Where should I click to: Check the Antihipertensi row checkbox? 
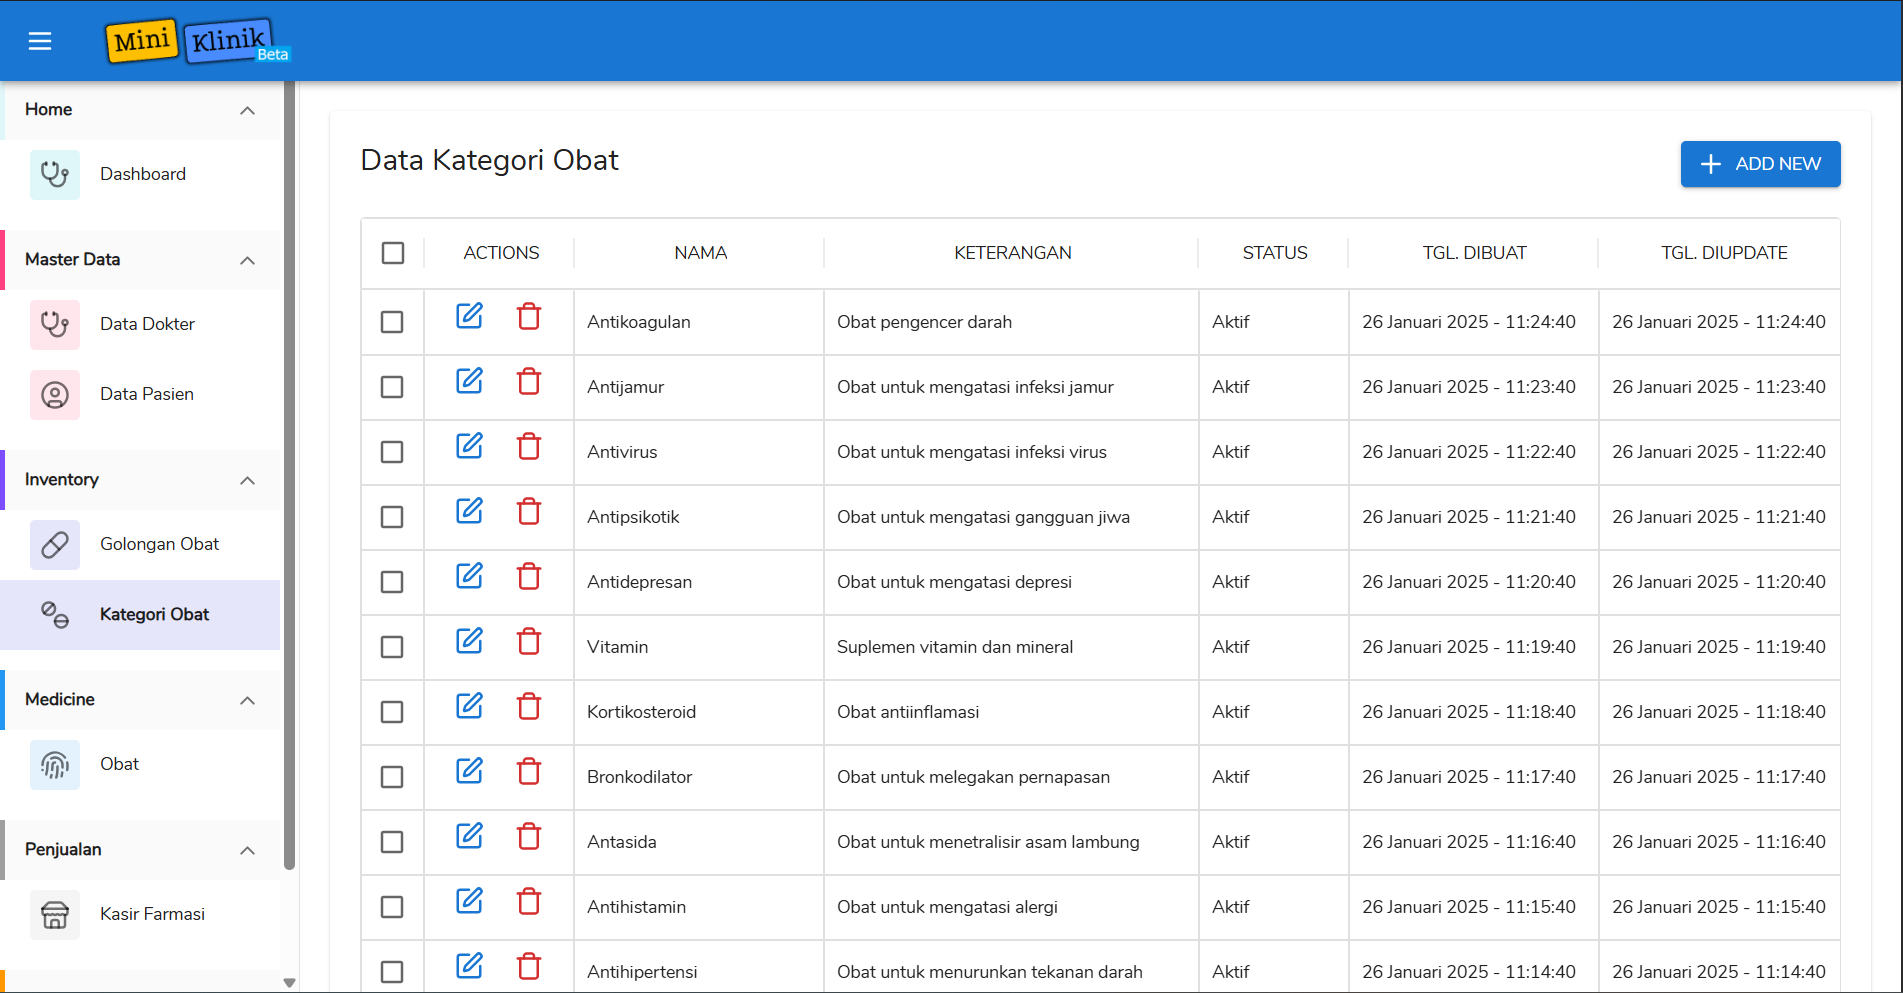[x=392, y=972]
